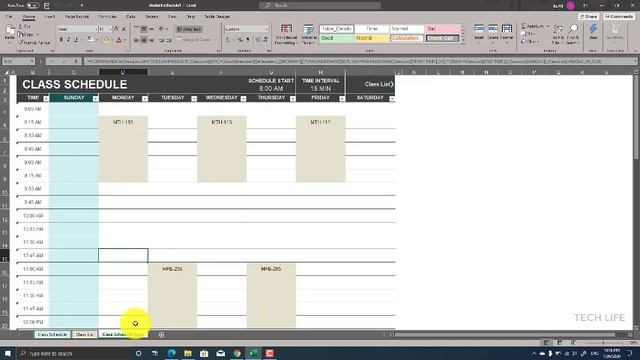
Task: Open WEDNESDAY column filter dropdown
Action: pos(243,98)
